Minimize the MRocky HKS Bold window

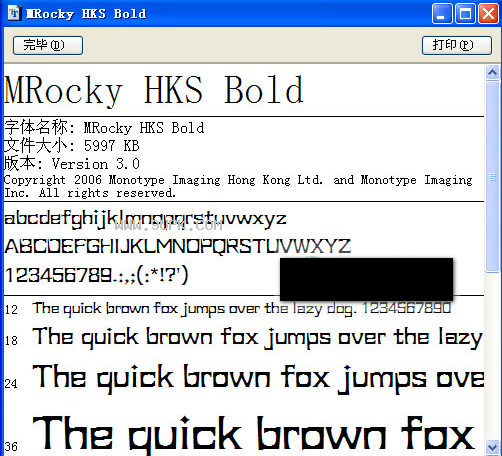(442, 14)
